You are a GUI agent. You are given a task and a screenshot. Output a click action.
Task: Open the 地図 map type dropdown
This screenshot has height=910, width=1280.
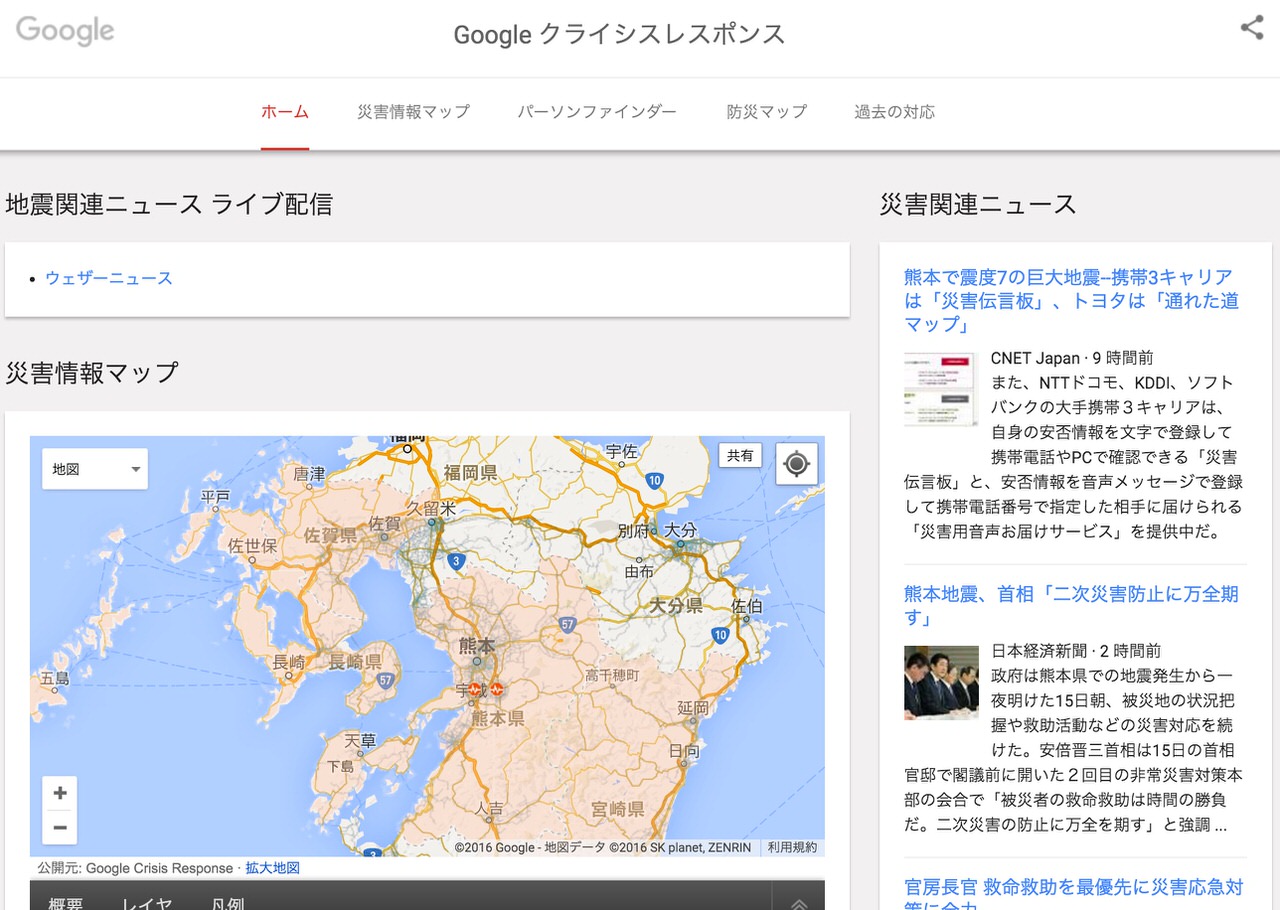[95, 469]
